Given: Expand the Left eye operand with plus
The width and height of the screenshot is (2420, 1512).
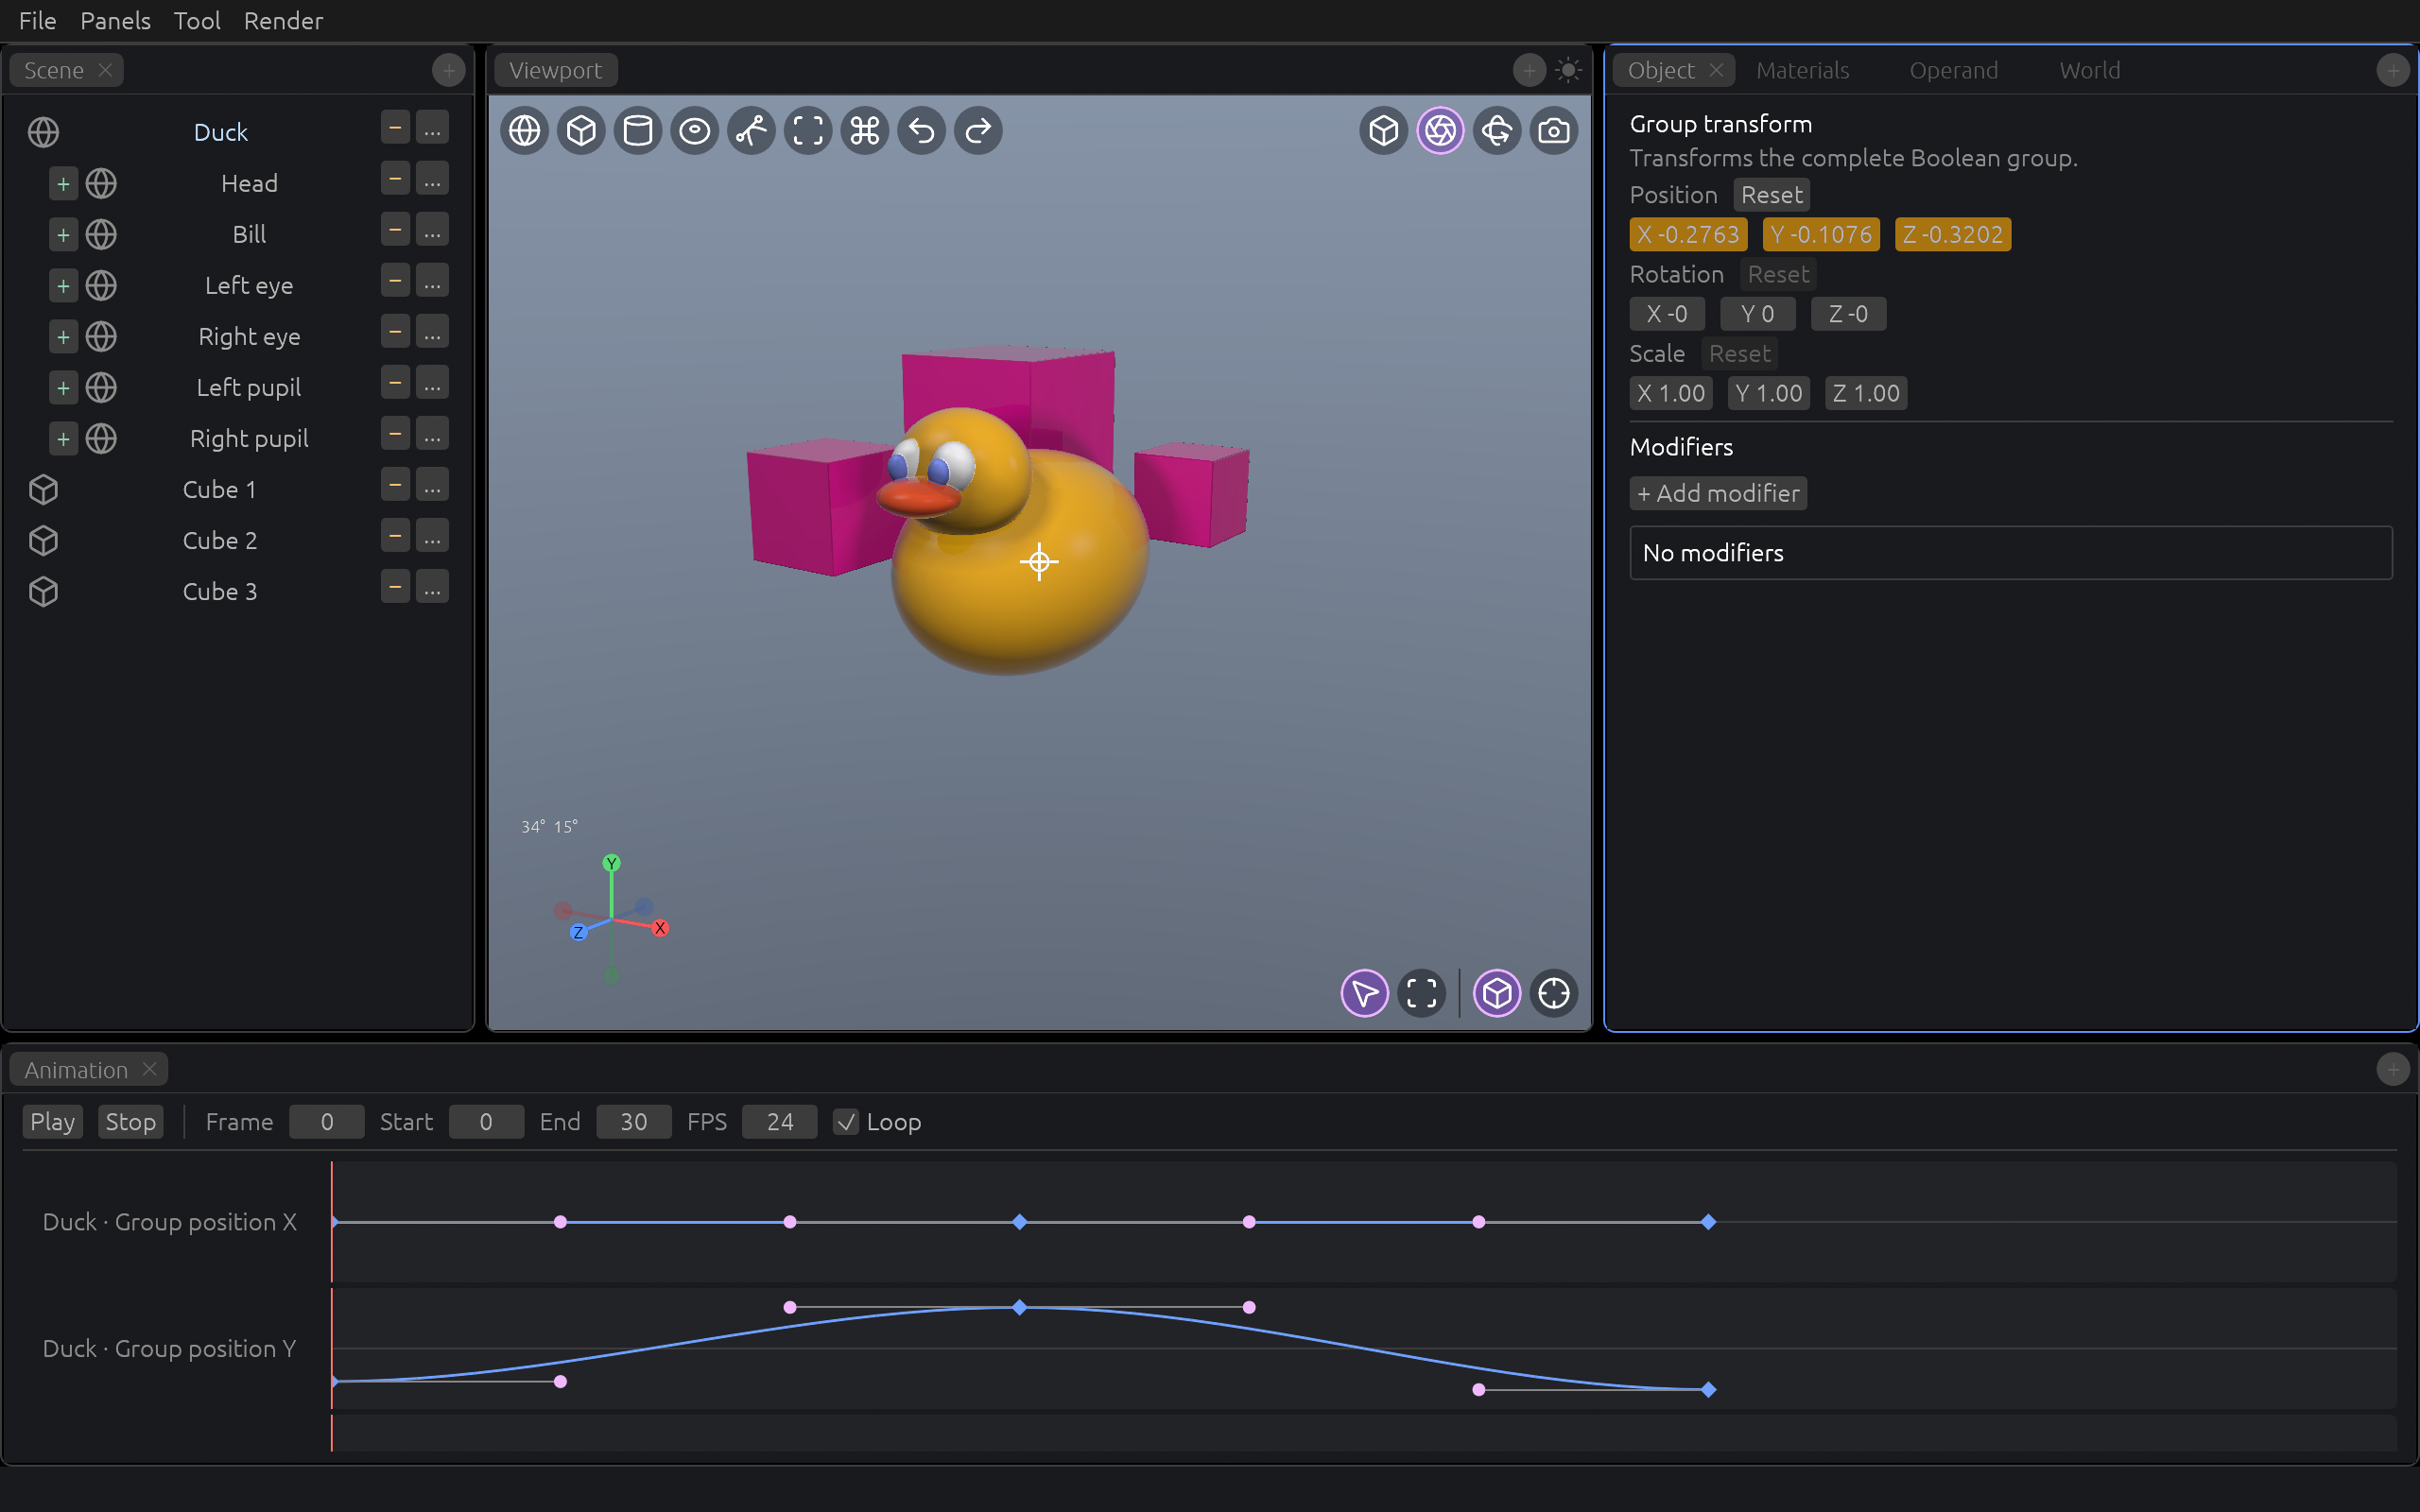Looking at the screenshot, I should 63,286.
